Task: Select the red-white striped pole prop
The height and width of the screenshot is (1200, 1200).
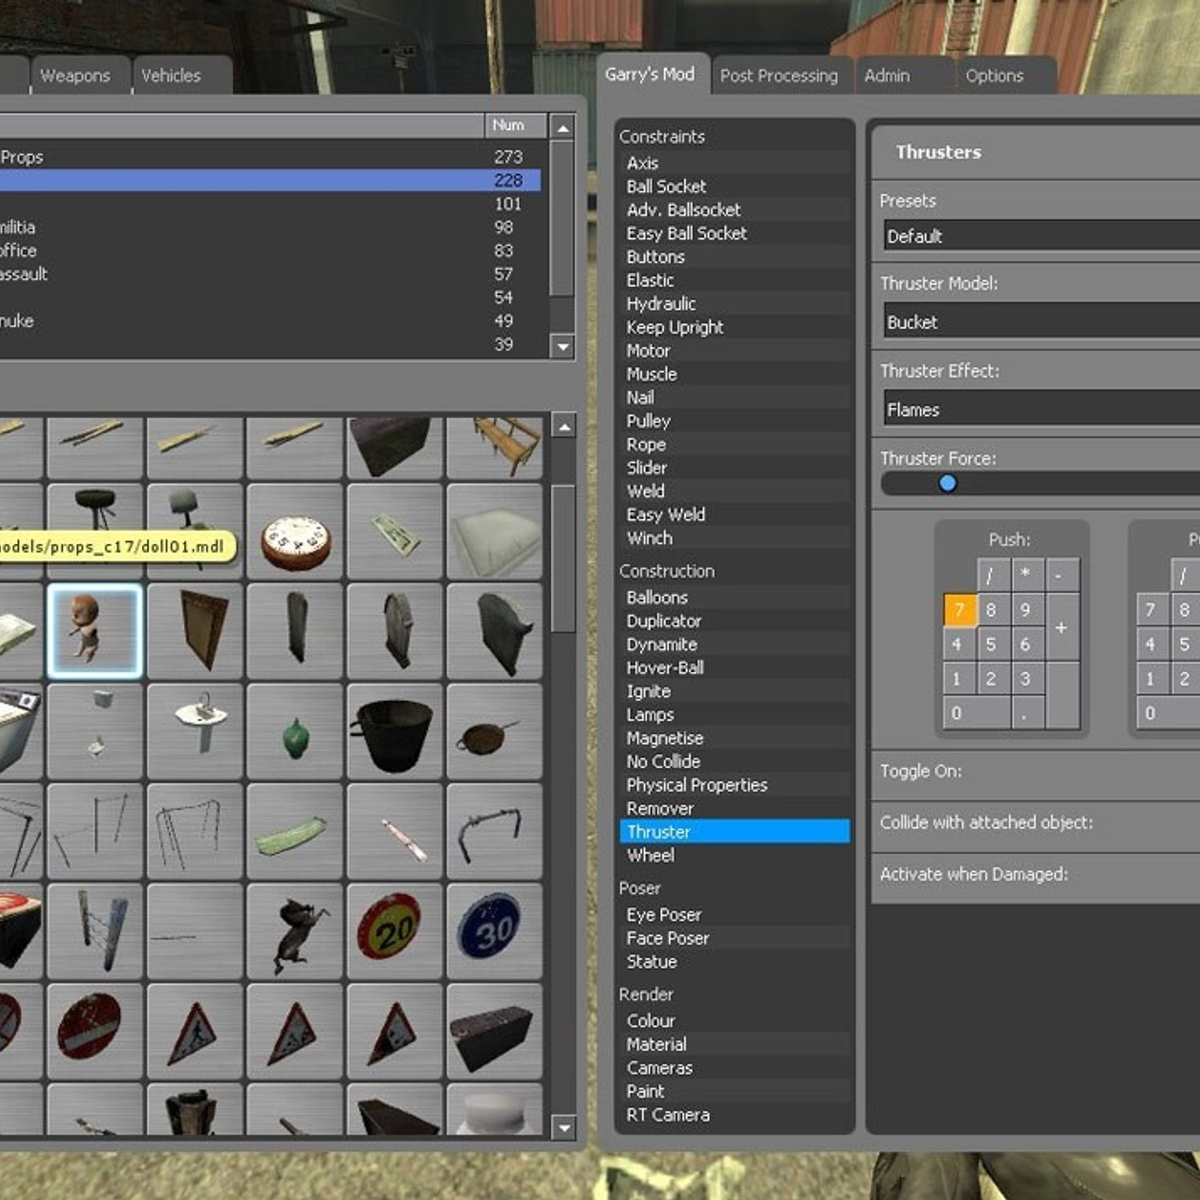Action: tap(395, 831)
